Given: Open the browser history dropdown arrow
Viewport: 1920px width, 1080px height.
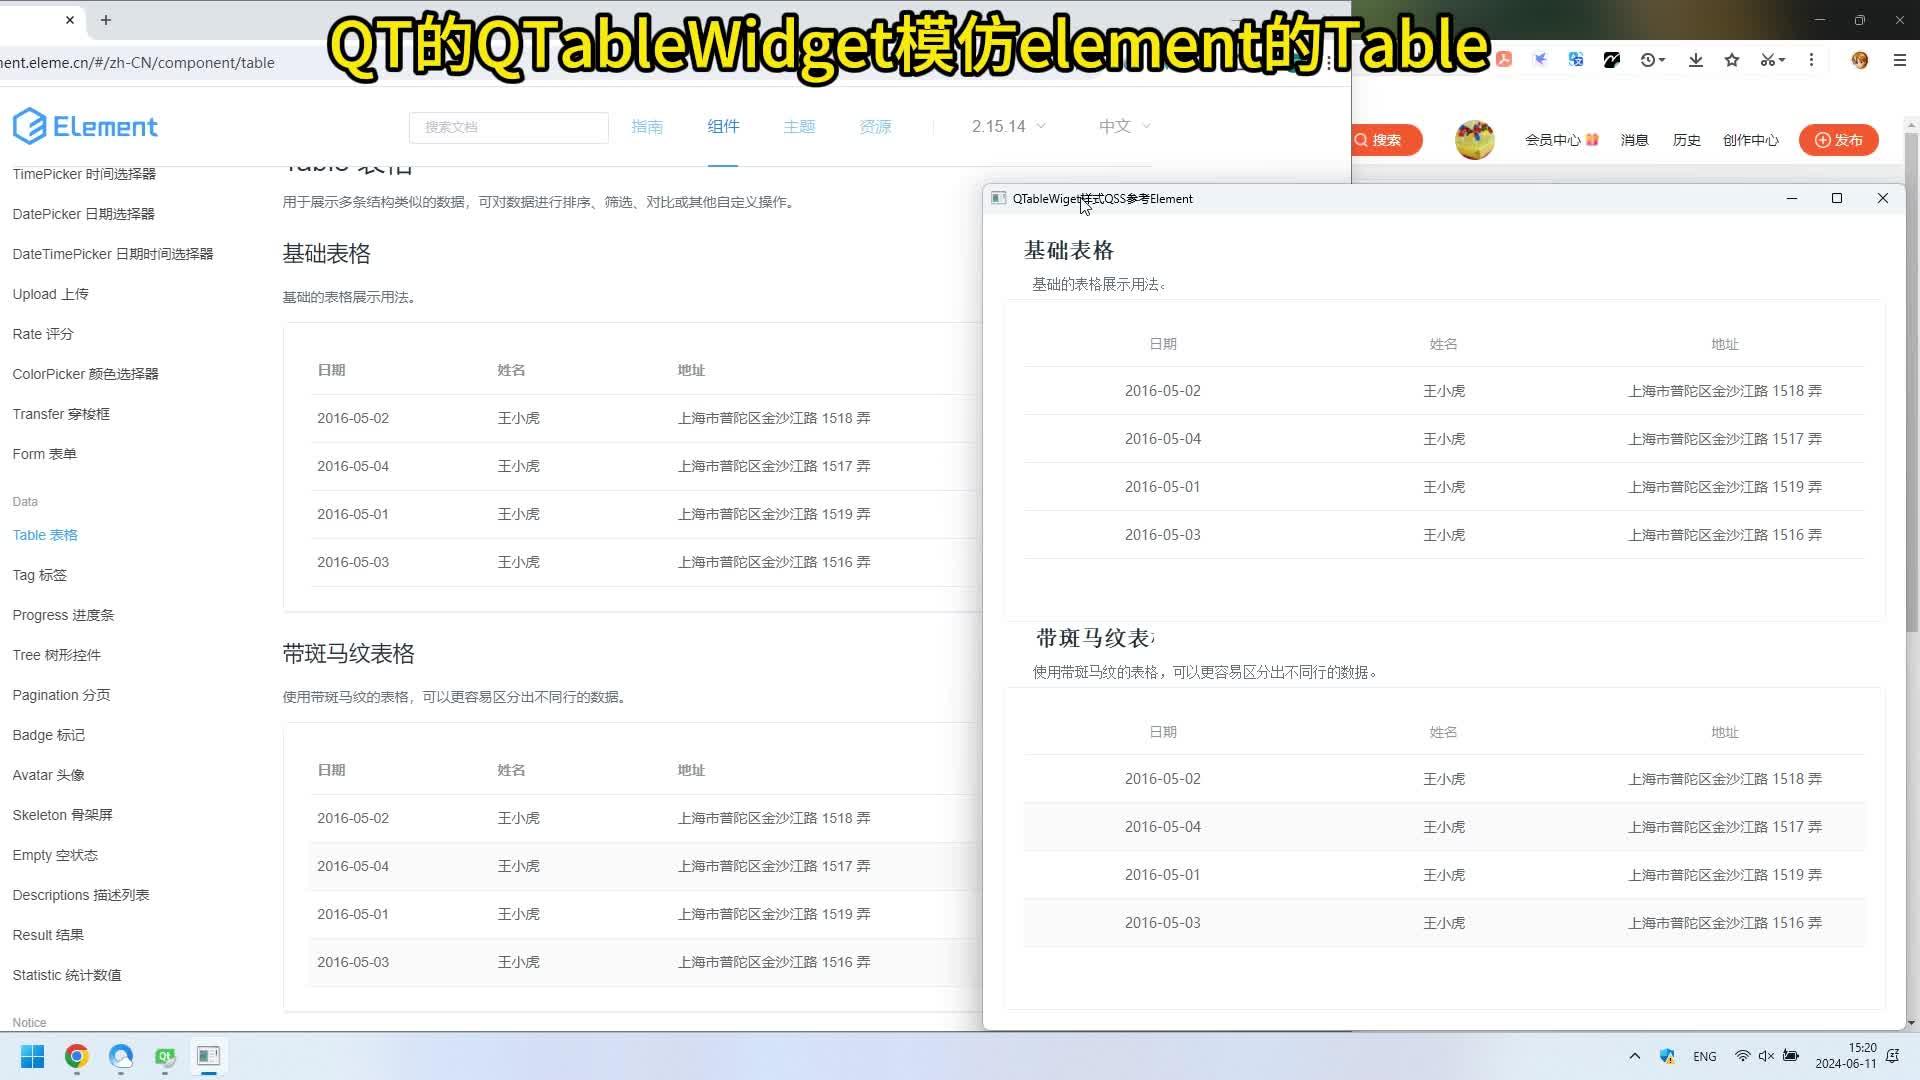Looking at the screenshot, I should click(1663, 60).
